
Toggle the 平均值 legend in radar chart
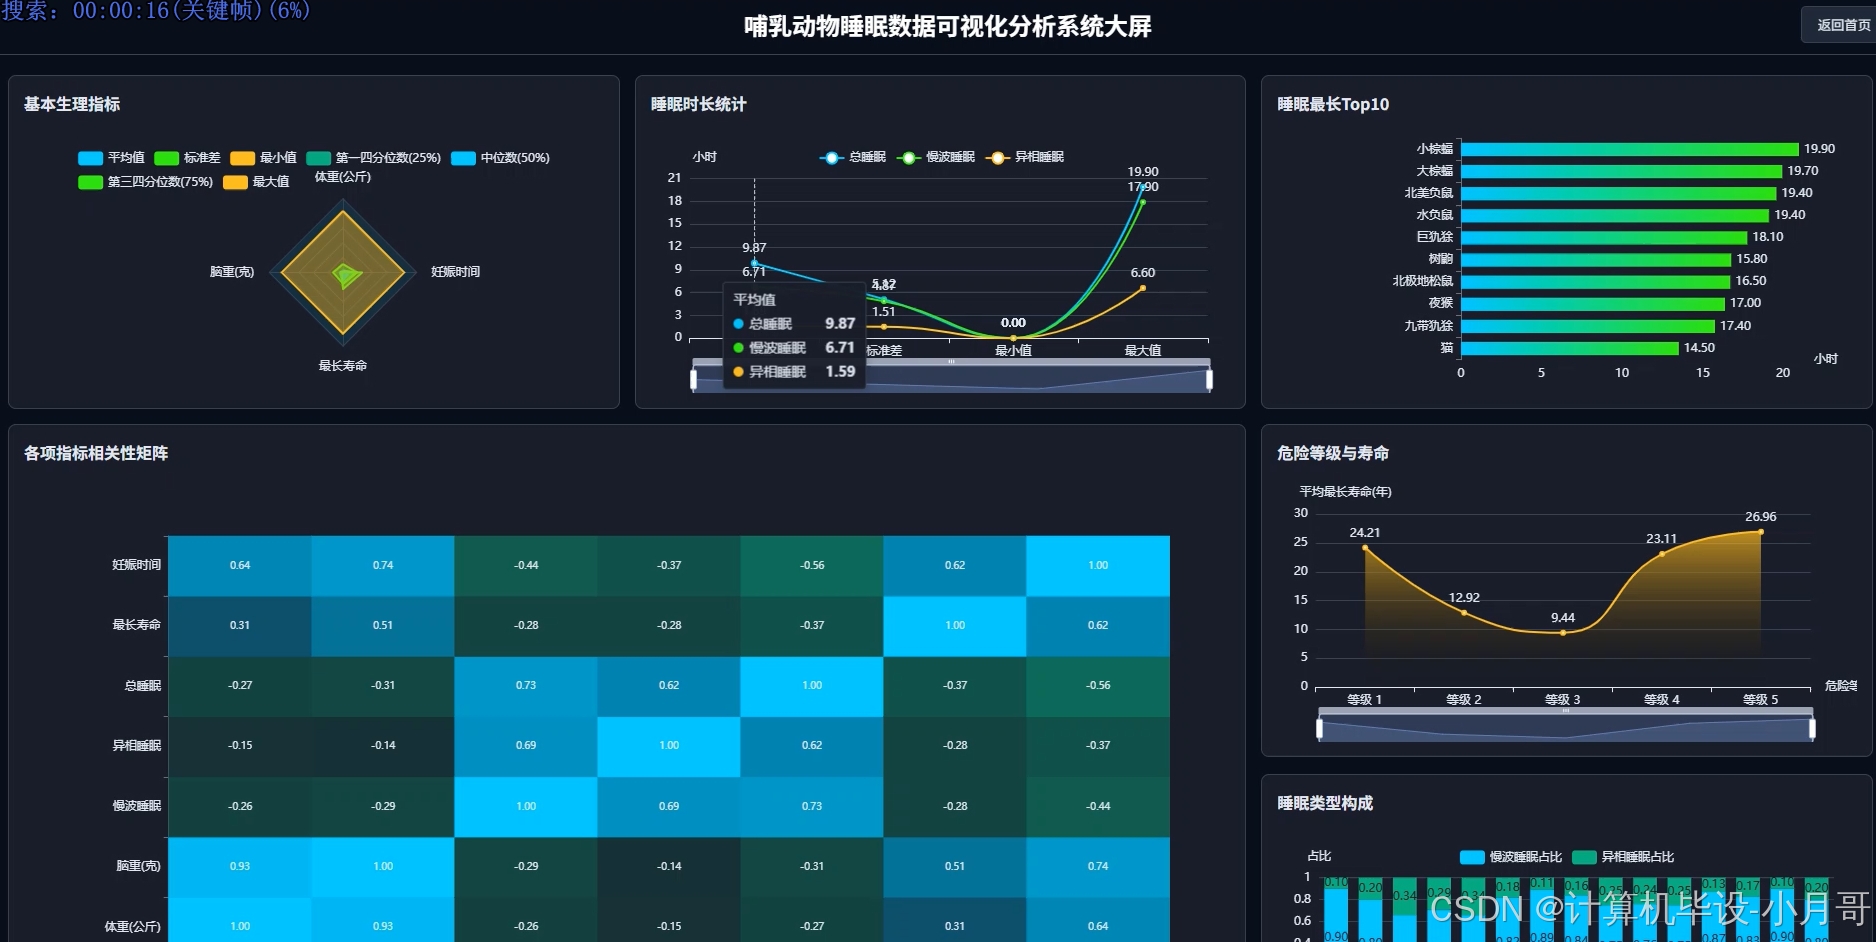(111, 158)
